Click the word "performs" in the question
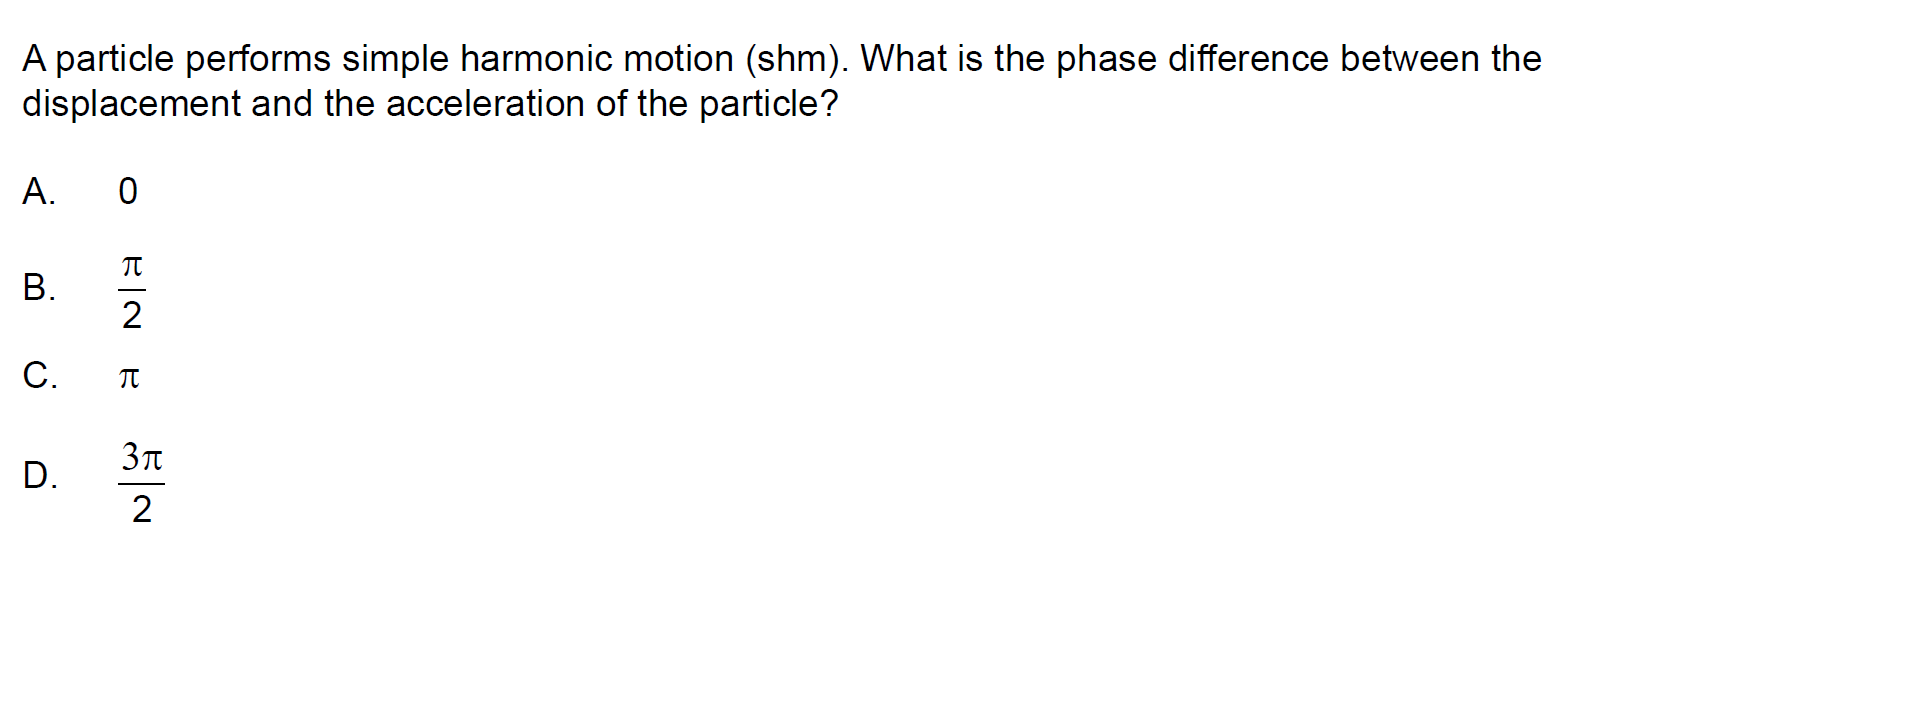 (258, 59)
